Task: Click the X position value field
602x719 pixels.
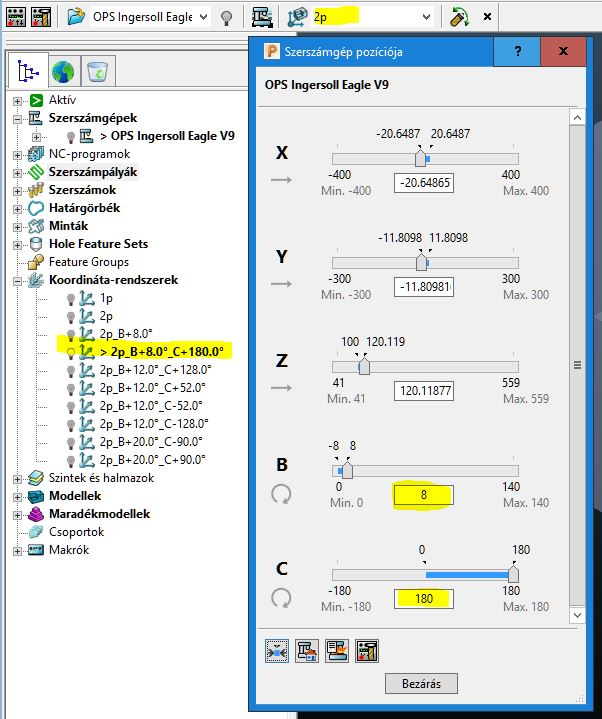Action: click(x=424, y=183)
